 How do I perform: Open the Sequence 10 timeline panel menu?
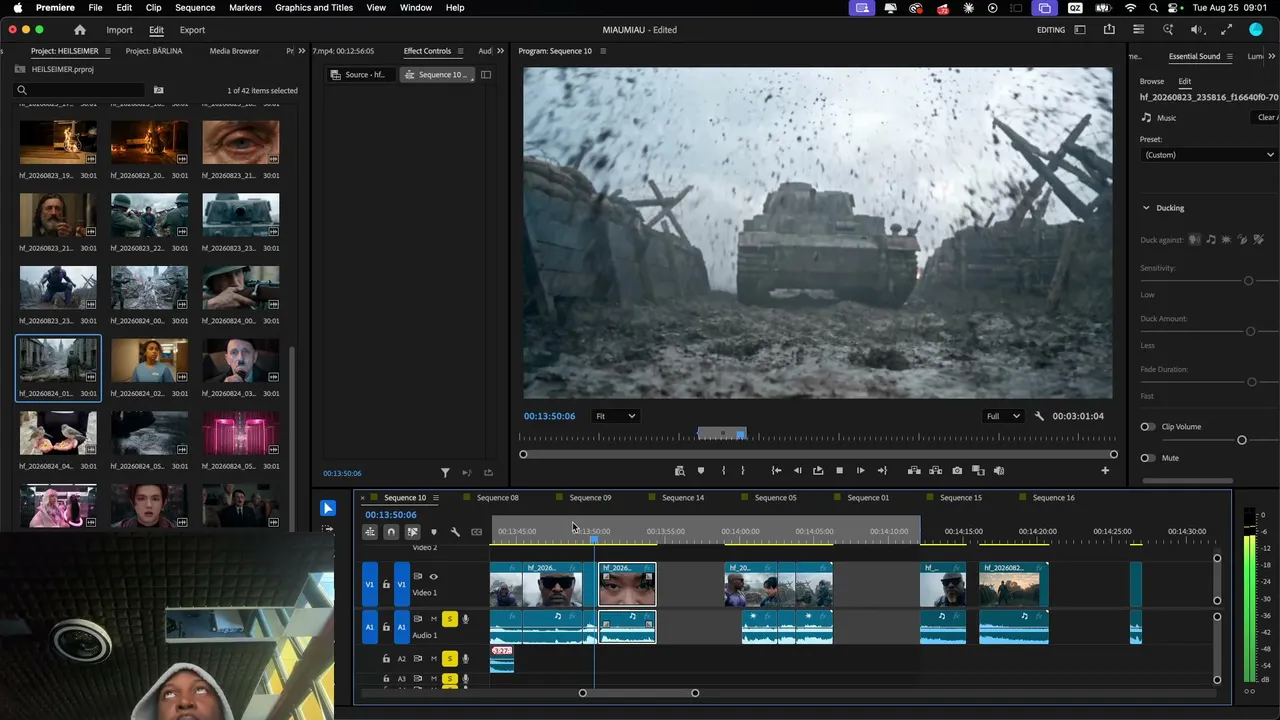pos(435,498)
